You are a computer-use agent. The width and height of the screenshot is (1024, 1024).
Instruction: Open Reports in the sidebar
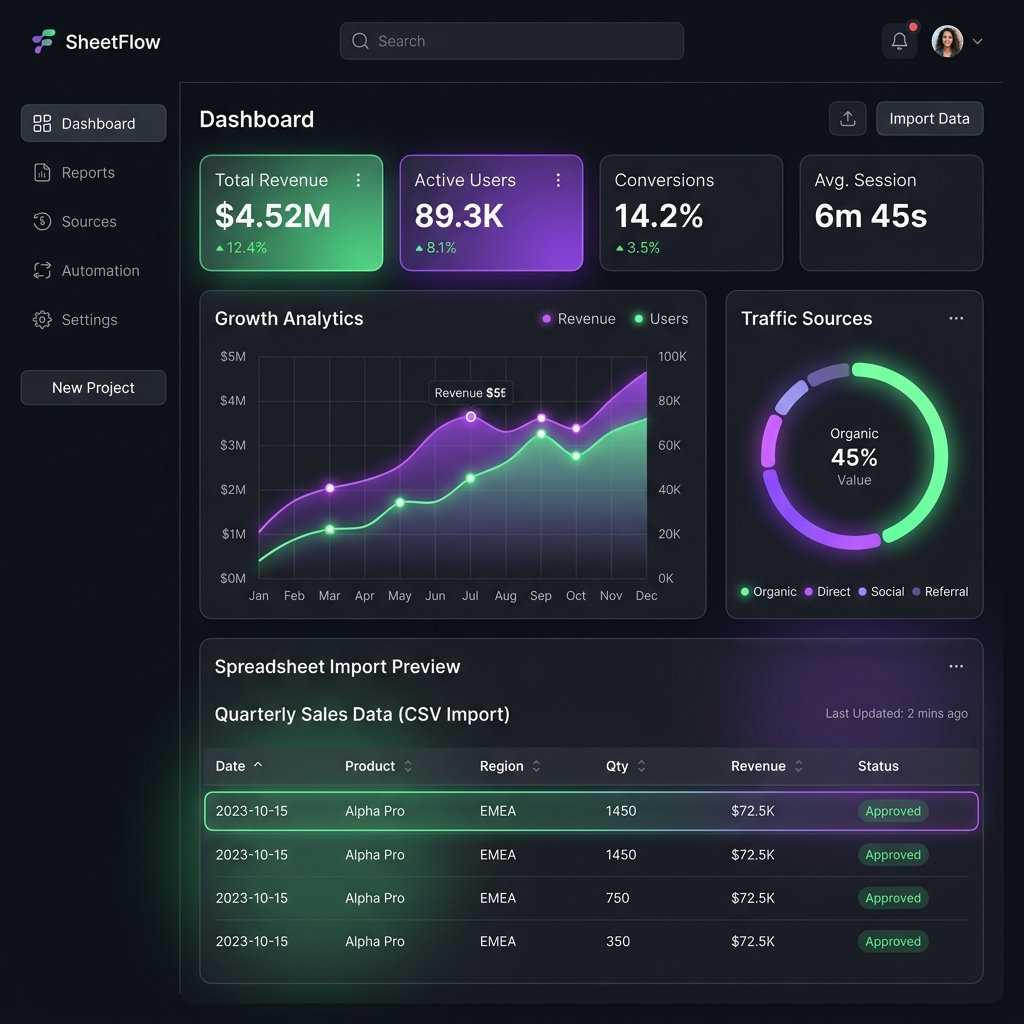coord(93,172)
